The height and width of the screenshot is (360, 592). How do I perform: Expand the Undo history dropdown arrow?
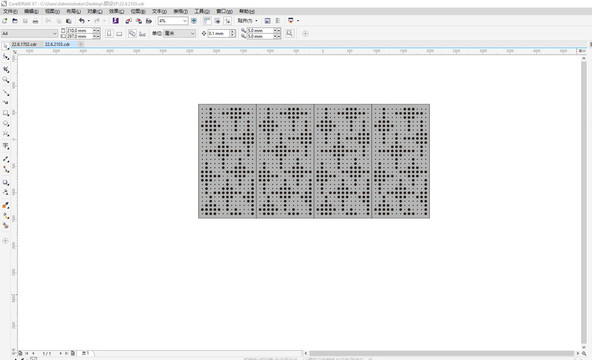pos(89,21)
